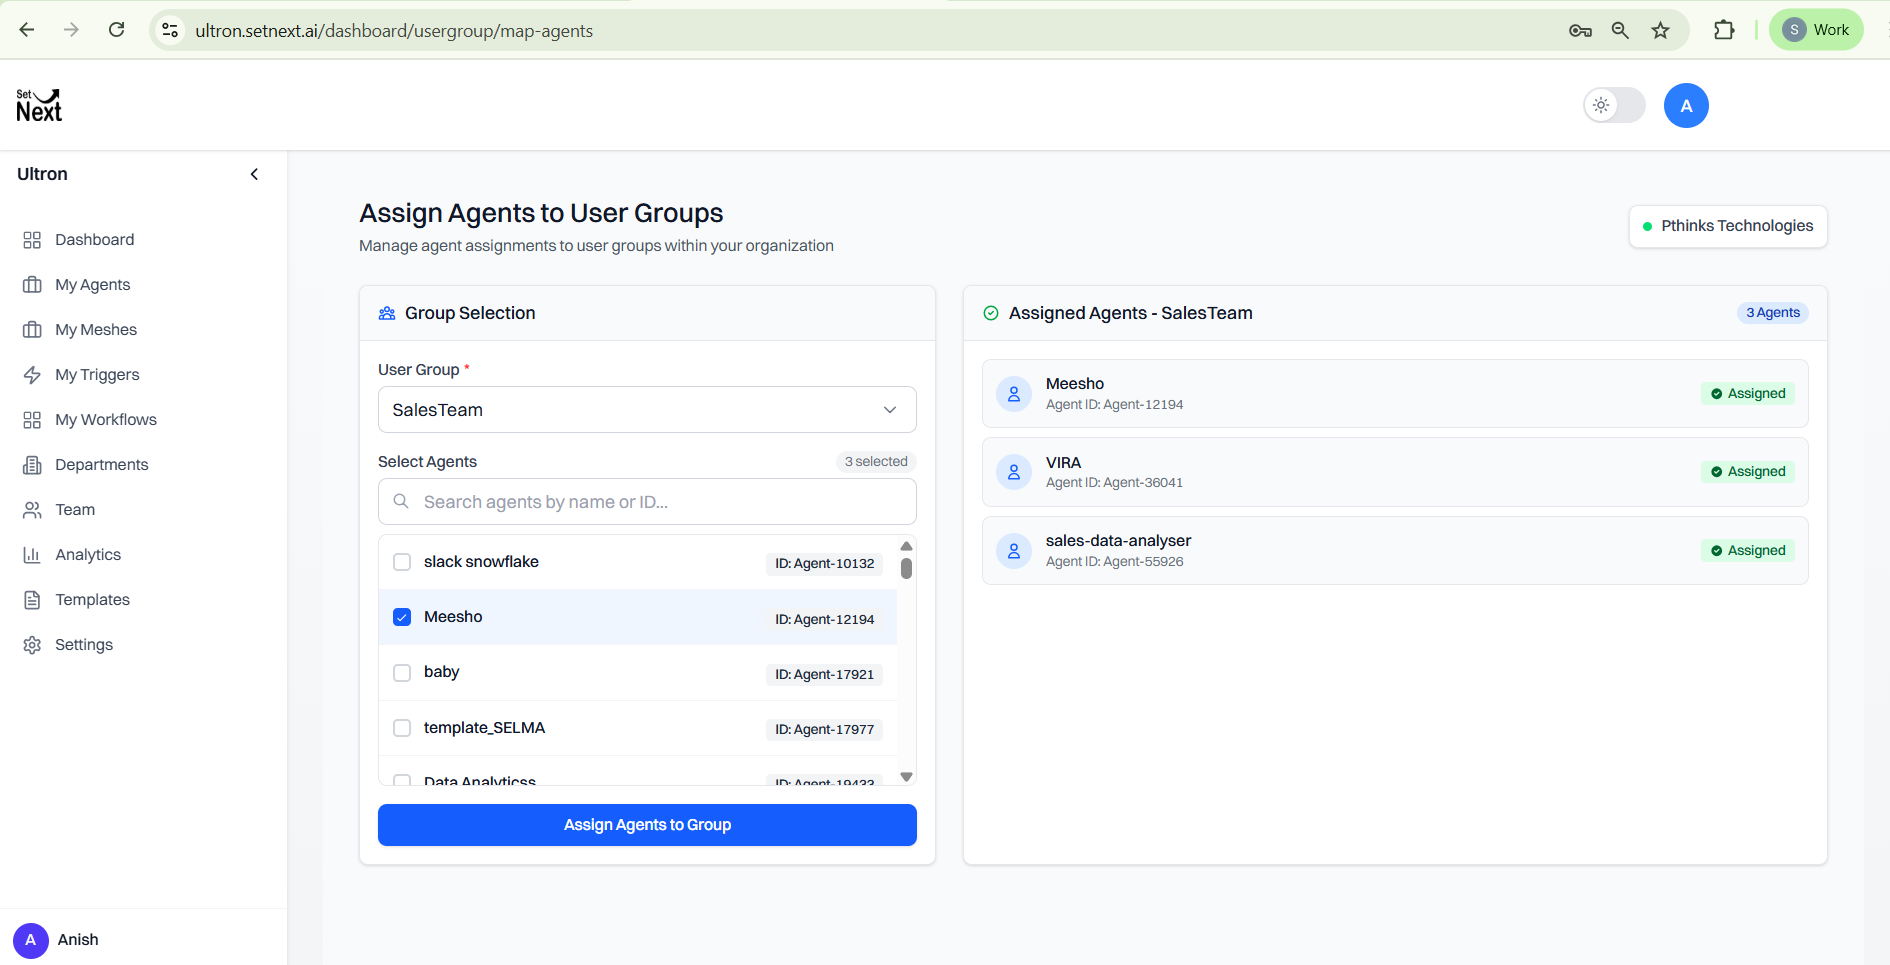Open the Departments sidebar item
Image resolution: width=1890 pixels, height=965 pixels.
tap(102, 465)
